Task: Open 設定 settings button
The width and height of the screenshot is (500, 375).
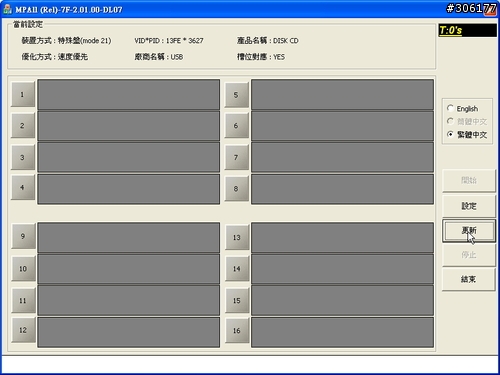Action: [469, 206]
